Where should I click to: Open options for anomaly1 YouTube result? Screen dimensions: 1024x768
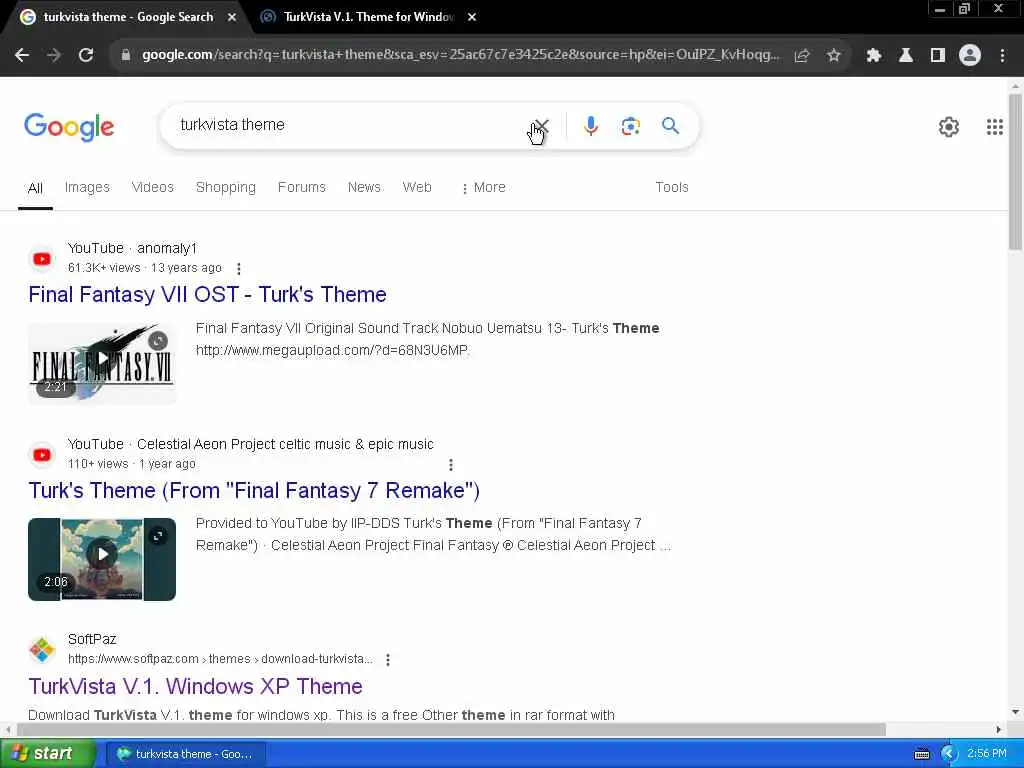click(x=239, y=268)
